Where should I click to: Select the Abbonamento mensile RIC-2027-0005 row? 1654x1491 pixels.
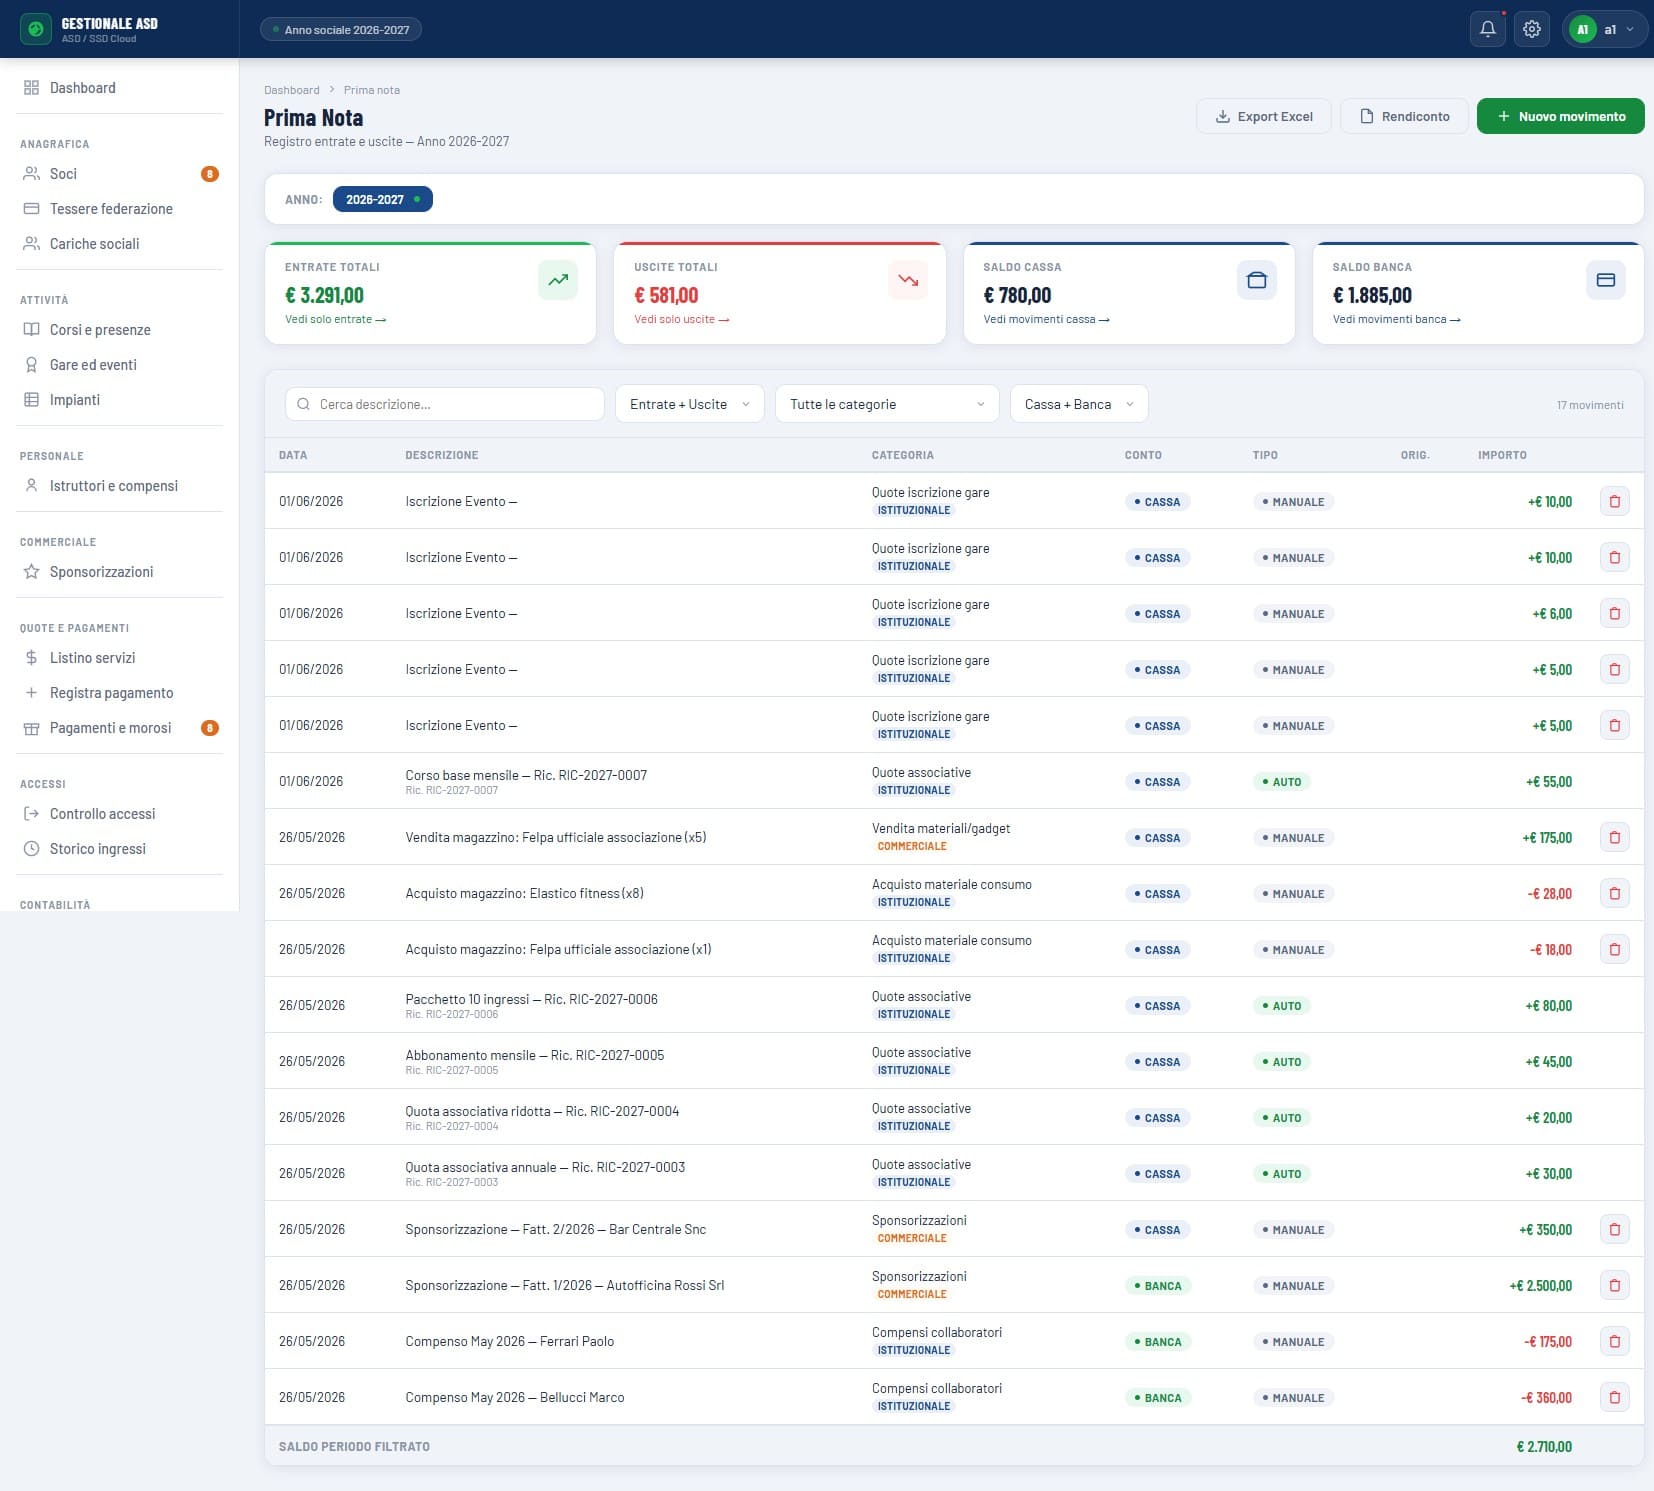[954, 1061]
